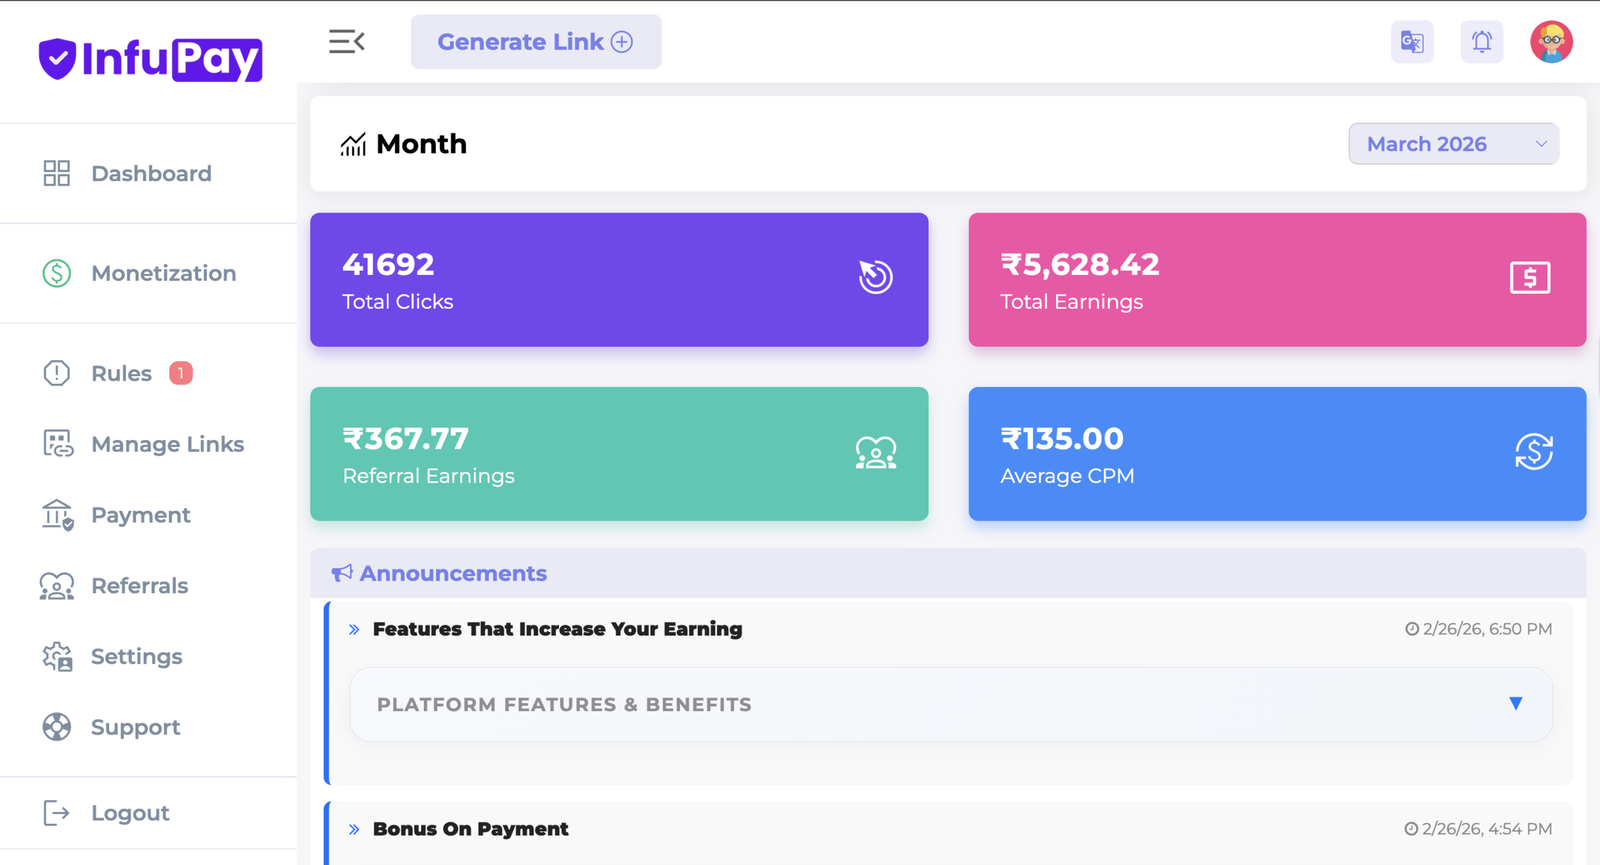Click the Referral Earnings people icon

click(x=875, y=453)
